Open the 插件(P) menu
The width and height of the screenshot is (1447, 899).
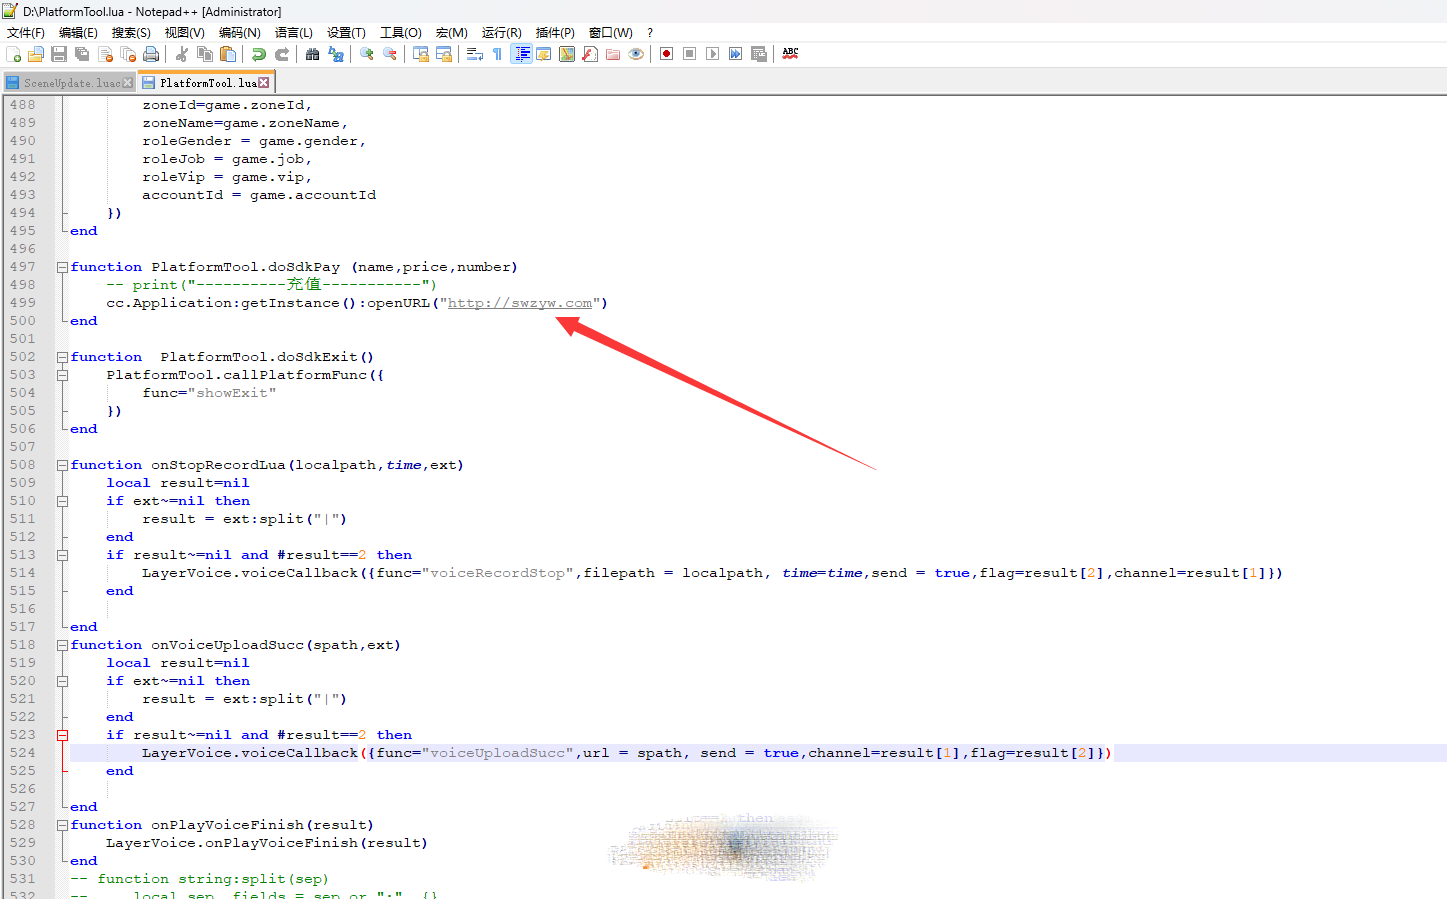tap(555, 33)
